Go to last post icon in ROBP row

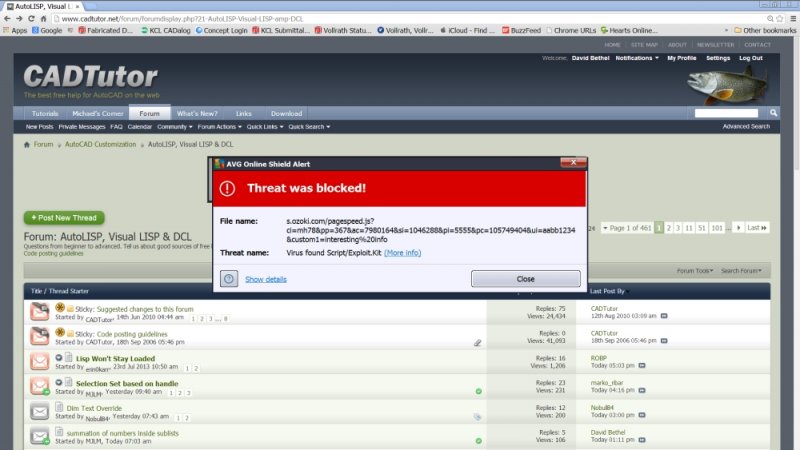[x=642, y=365]
